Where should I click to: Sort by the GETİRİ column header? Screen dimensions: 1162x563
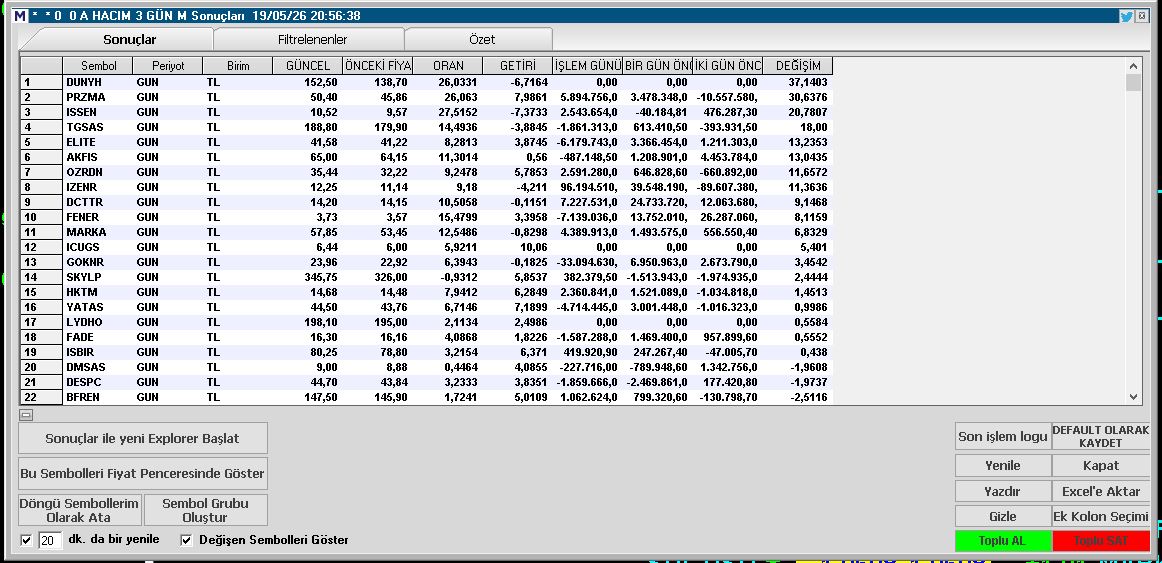[x=517, y=66]
